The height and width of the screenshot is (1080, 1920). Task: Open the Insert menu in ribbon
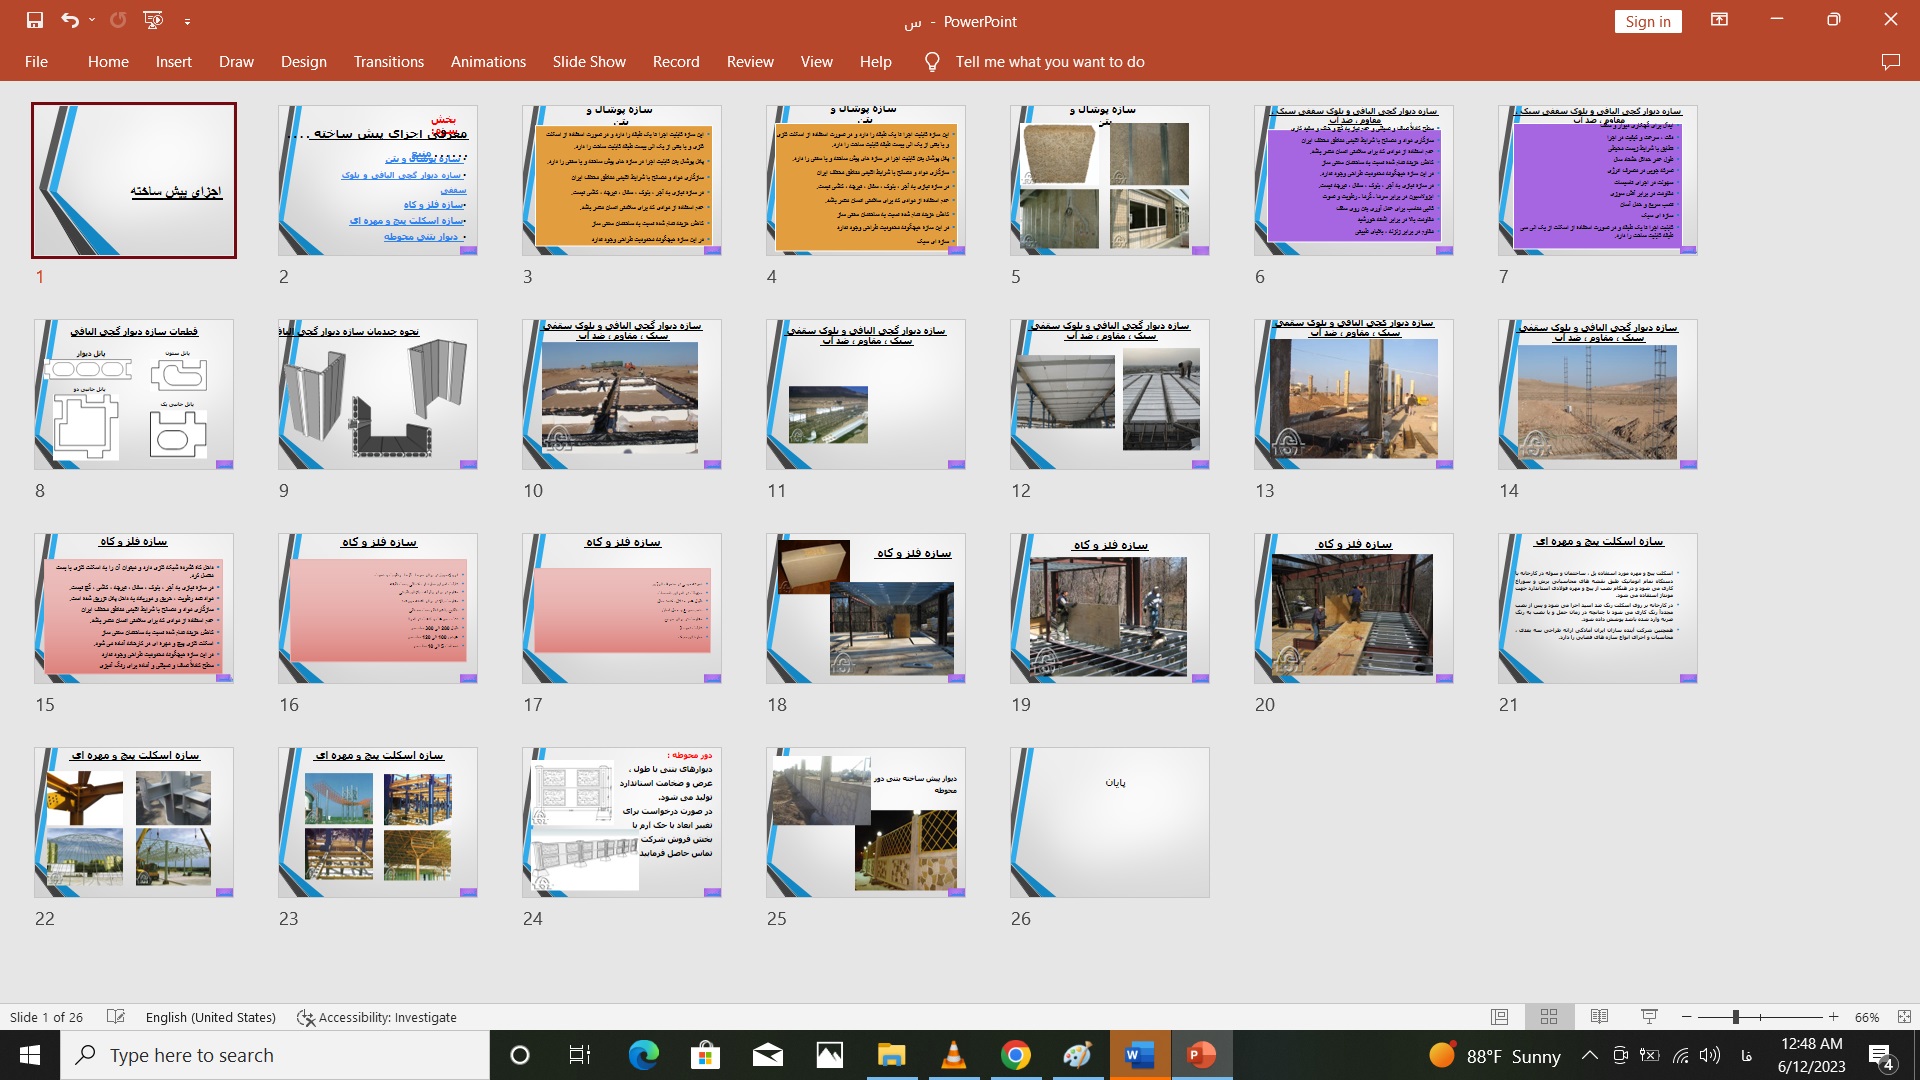[173, 62]
